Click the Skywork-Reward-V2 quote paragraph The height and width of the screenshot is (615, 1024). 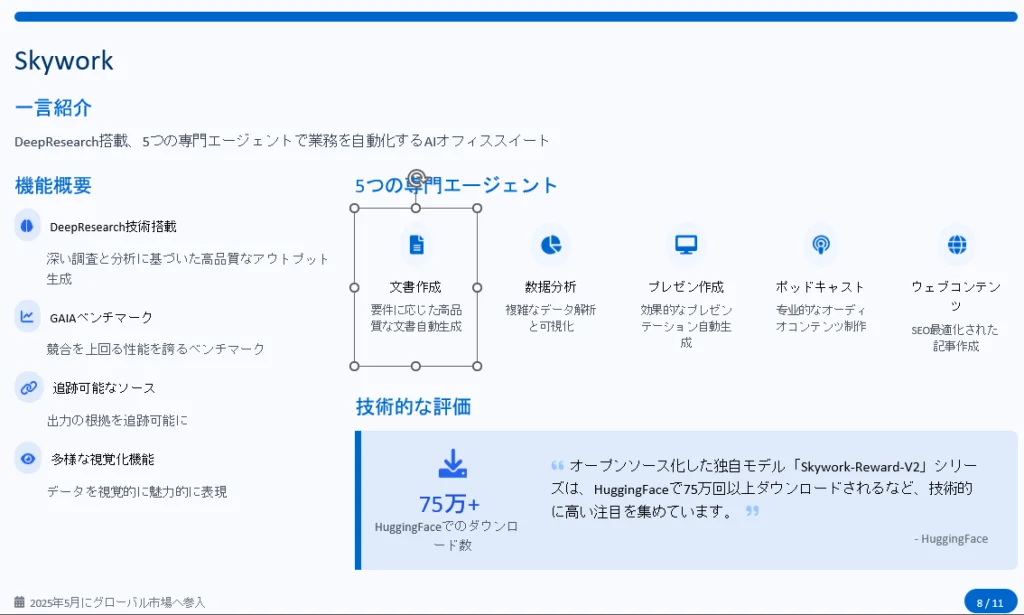[763, 488]
